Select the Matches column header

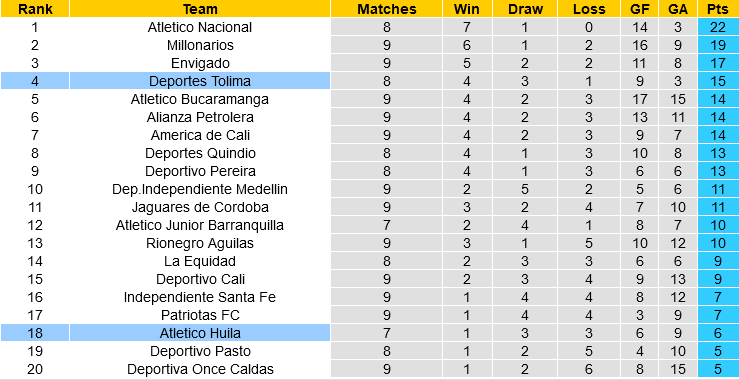(386, 9)
